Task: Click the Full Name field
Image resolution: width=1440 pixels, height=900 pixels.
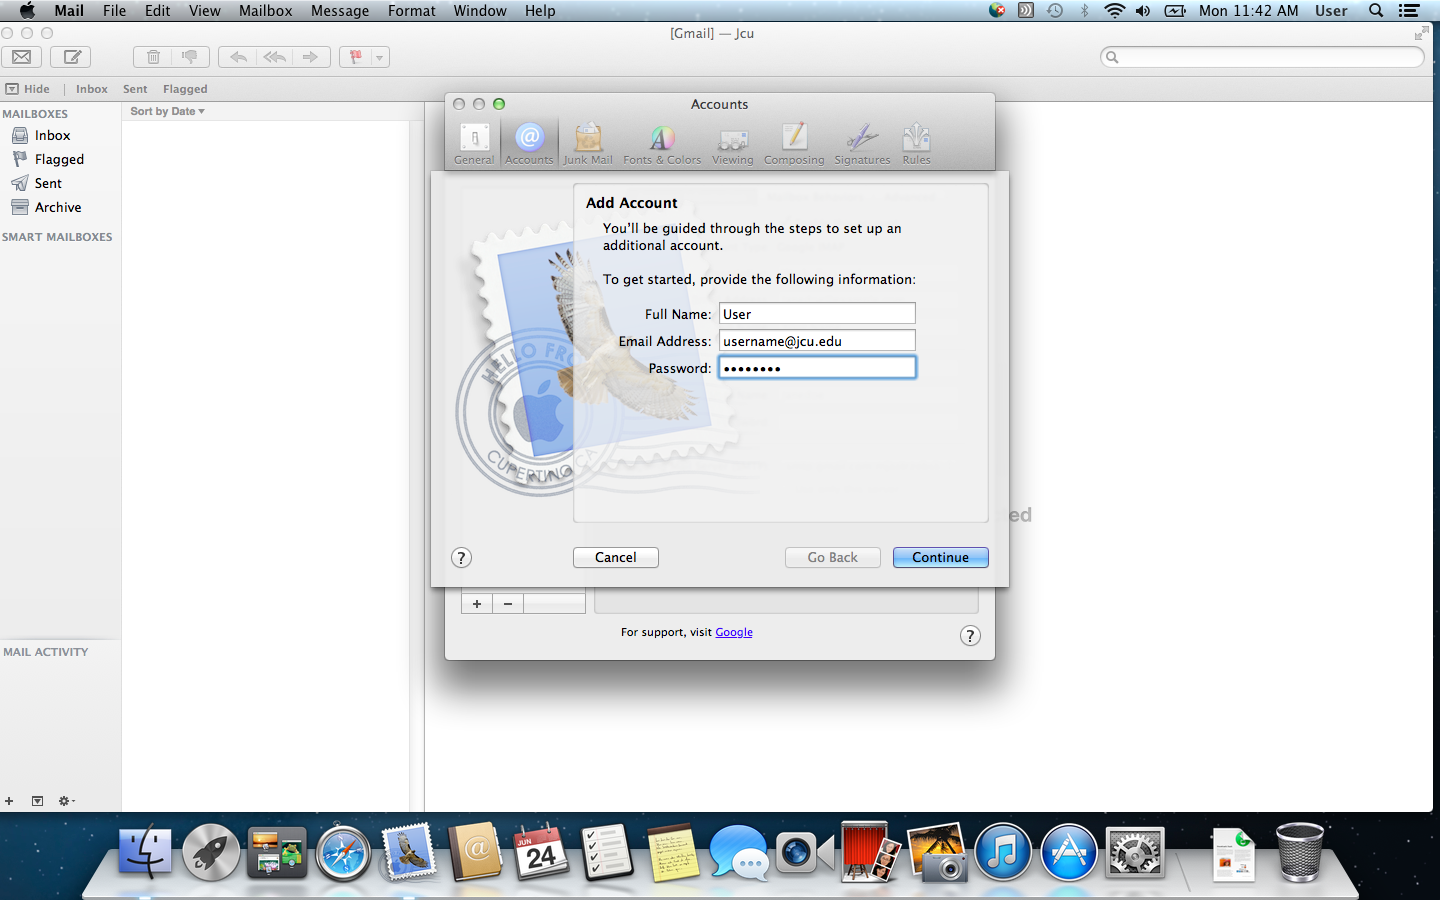Action: (817, 314)
